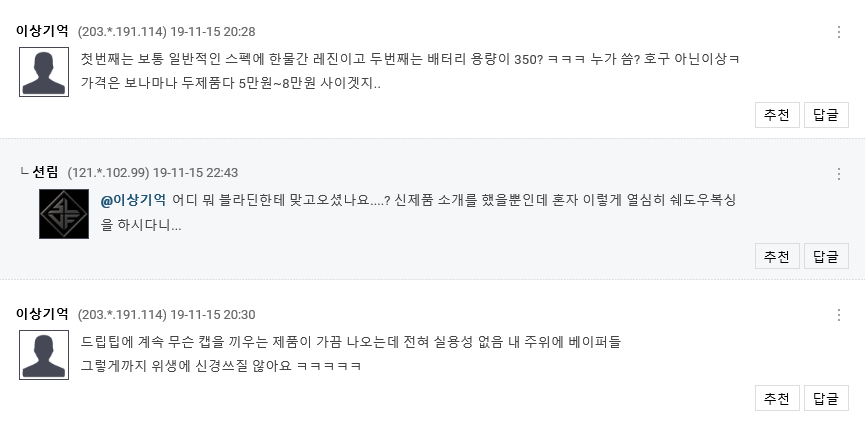This screenshot has width=865, height=421.
Task: Click the timestamp 19-11-15 22:43
Action: click(198, 173)
